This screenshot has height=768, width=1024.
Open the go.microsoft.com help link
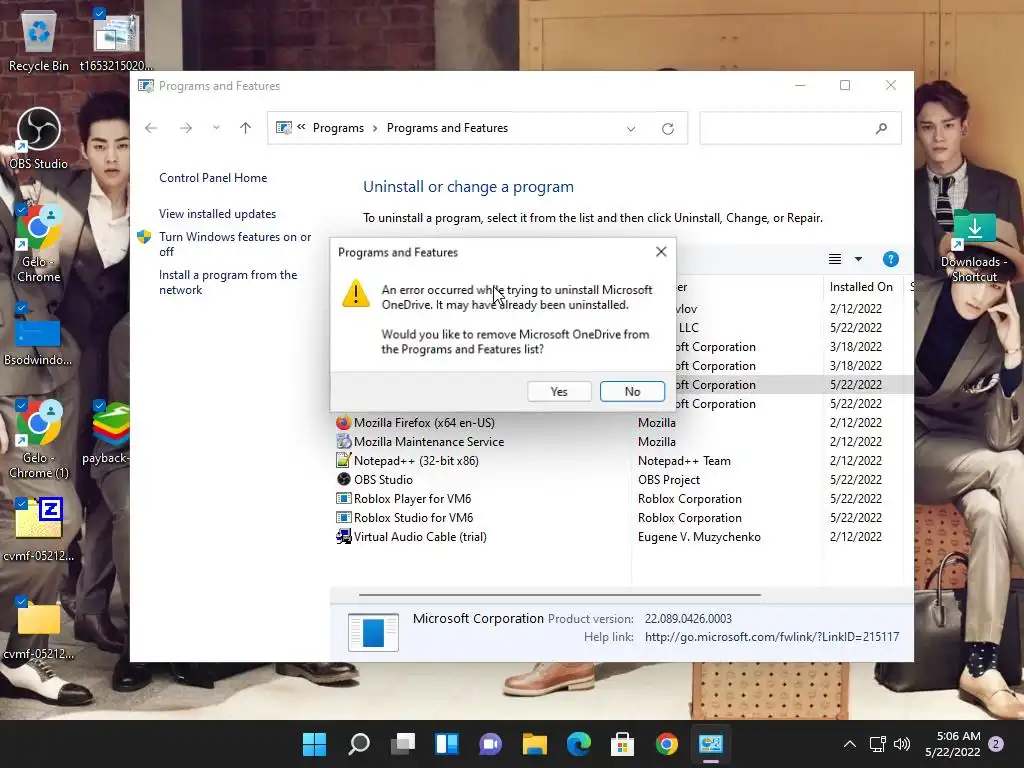772,637
